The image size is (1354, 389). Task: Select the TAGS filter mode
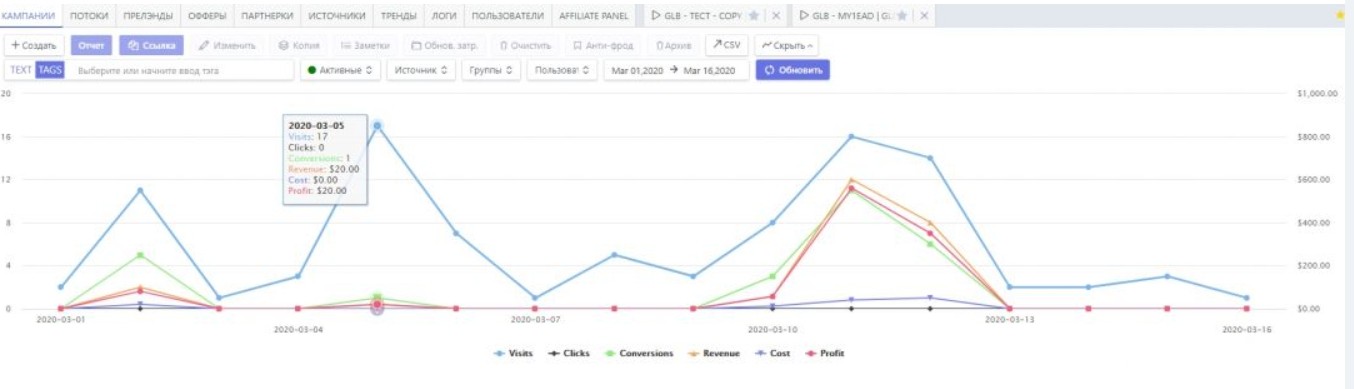[50, 70]
